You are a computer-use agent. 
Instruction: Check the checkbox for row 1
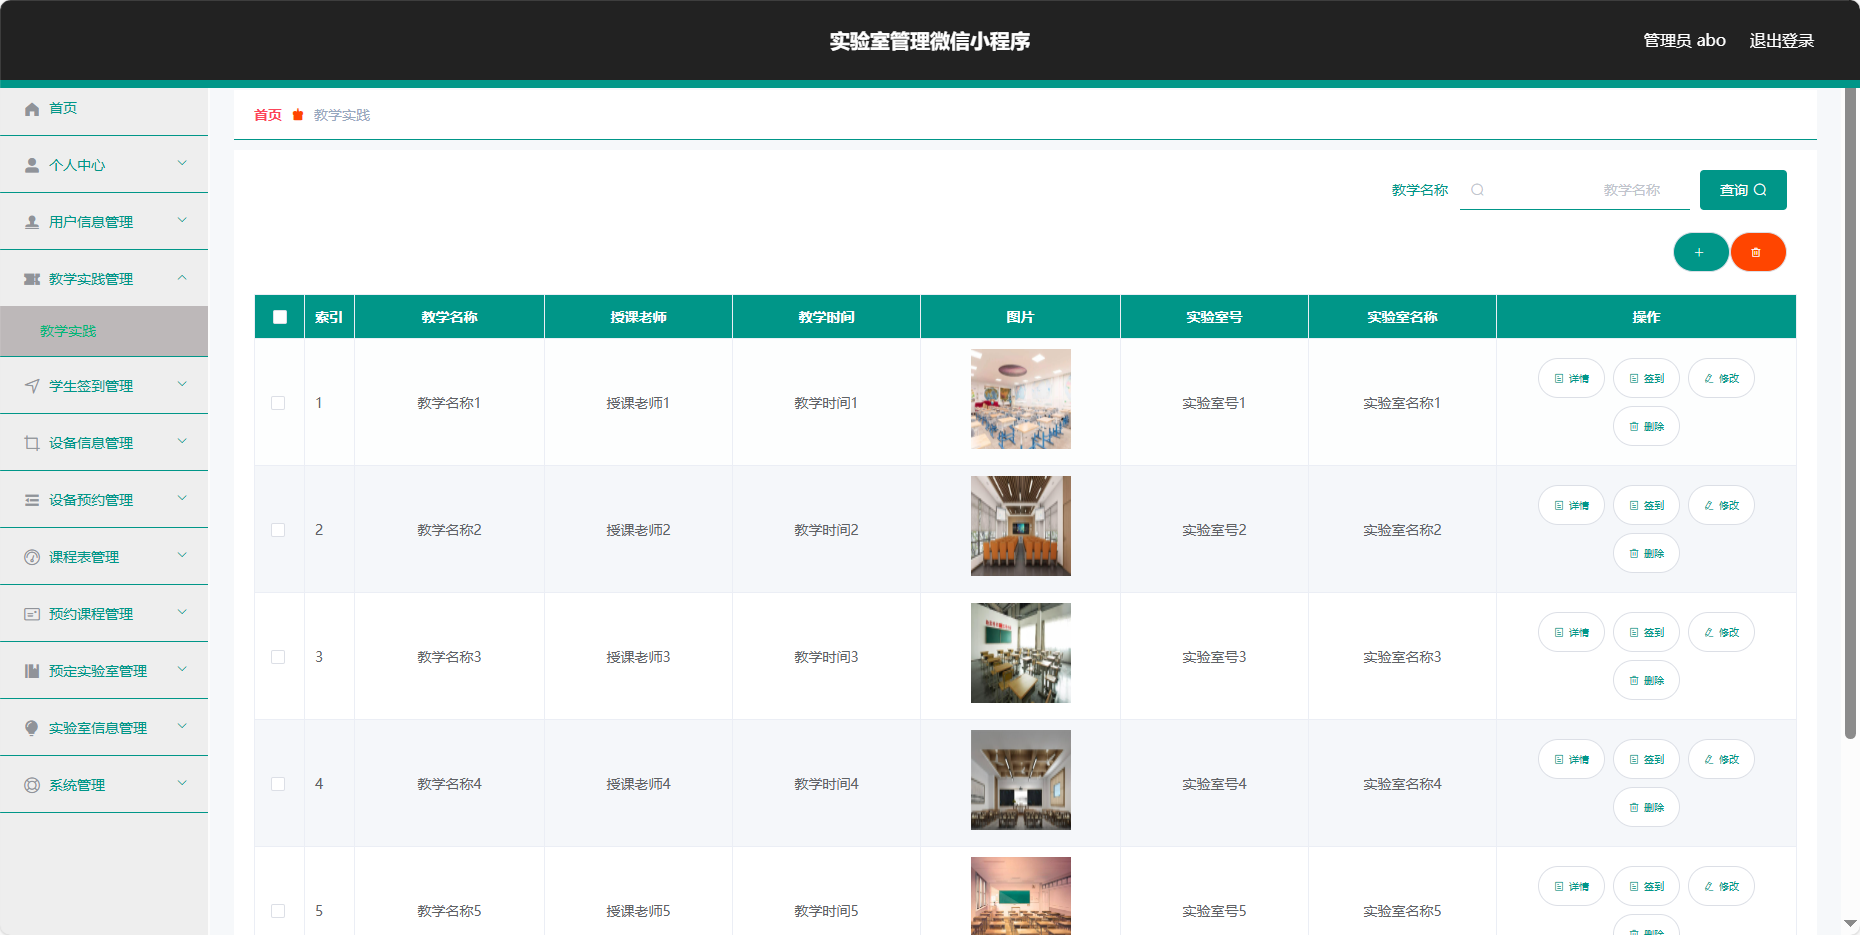tap(278, 403)
